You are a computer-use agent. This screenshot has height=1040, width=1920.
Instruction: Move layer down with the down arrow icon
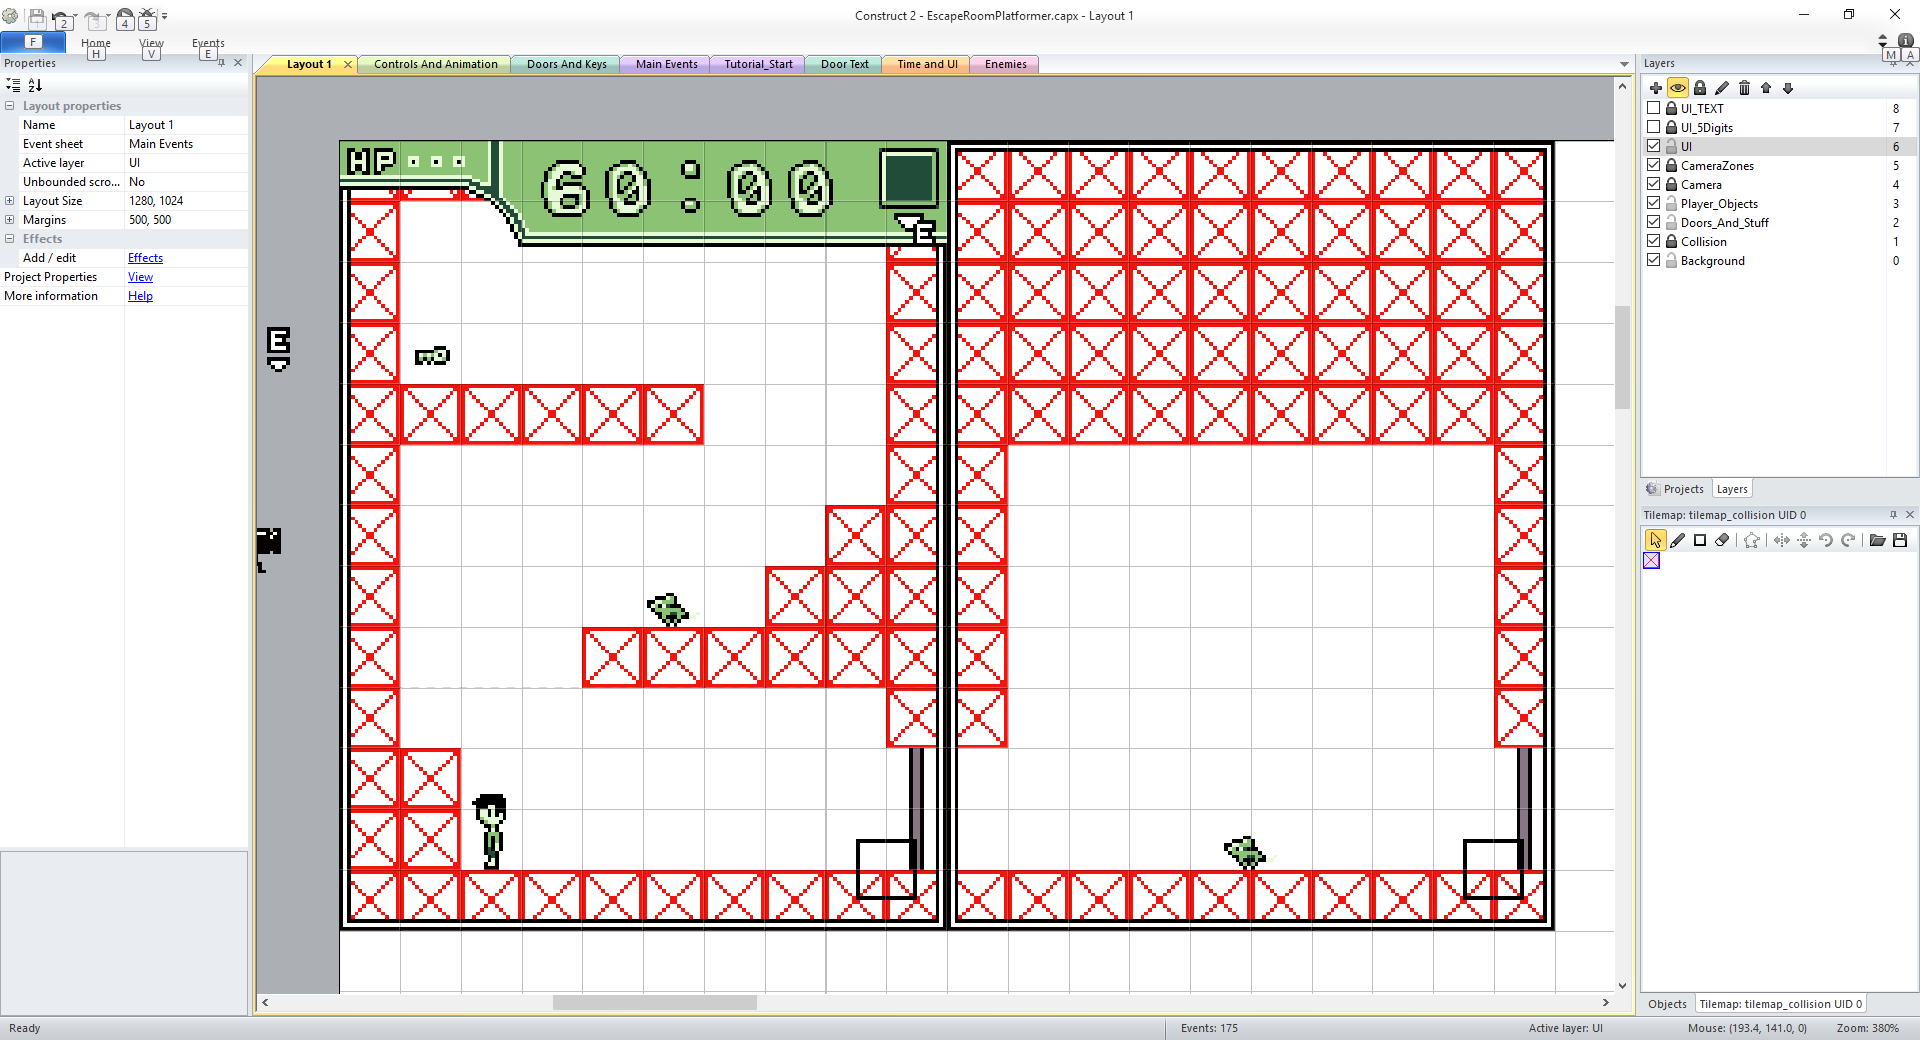pyautogui.click(x=1788, y=88)
